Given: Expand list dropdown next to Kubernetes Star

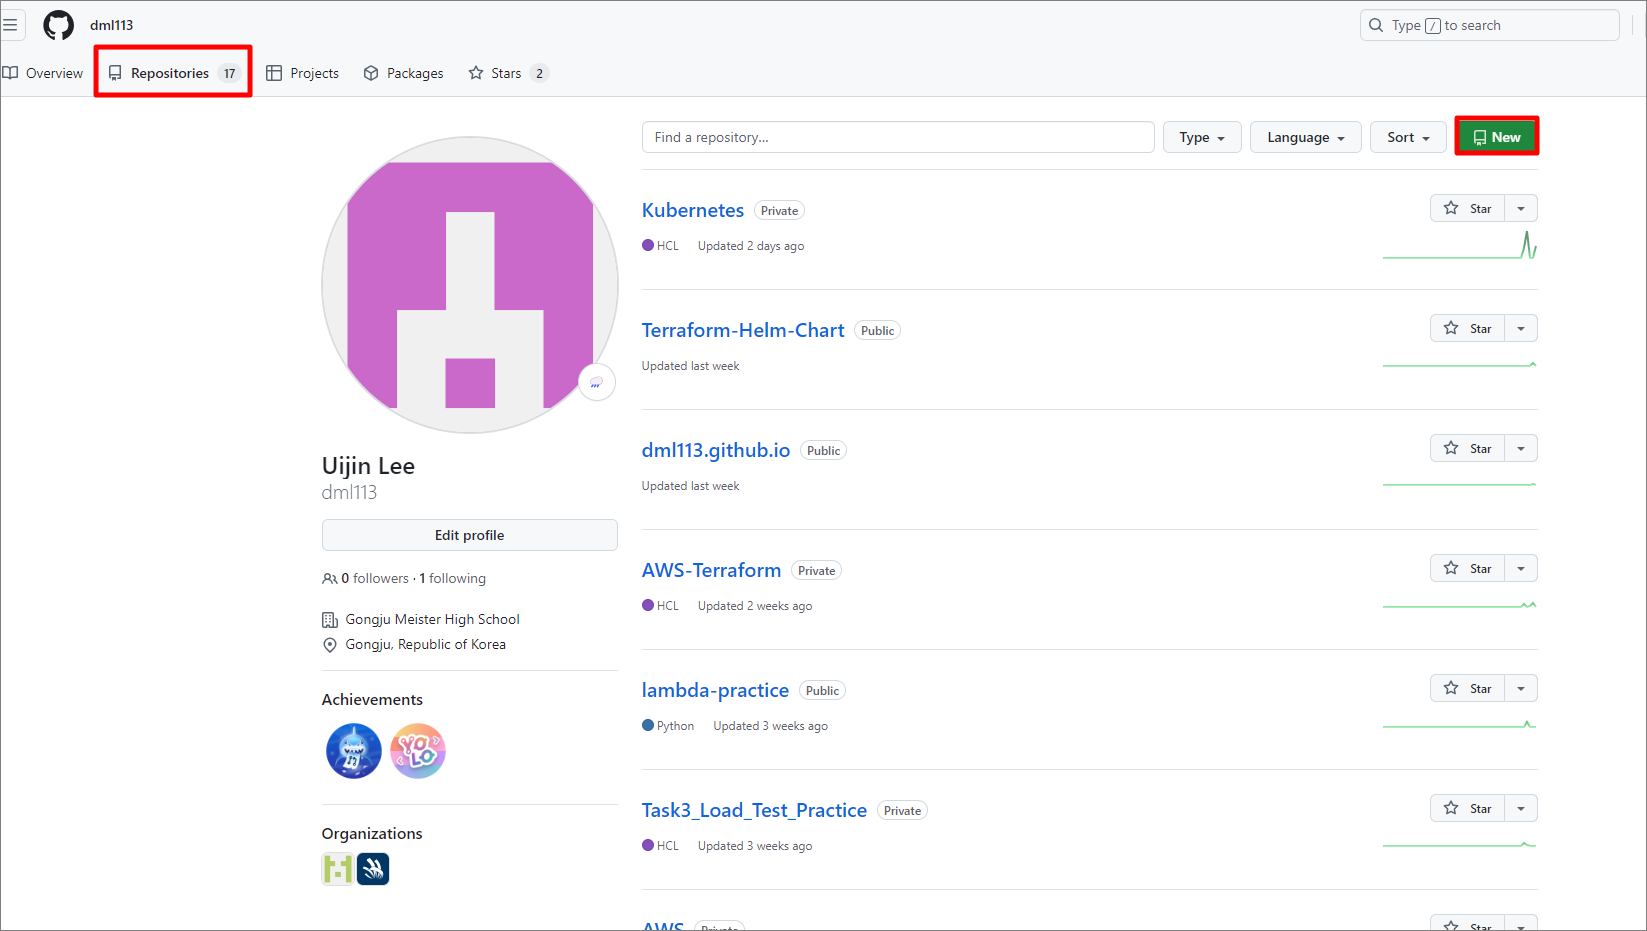Looking at the screenshot, I should point(1521,208).
